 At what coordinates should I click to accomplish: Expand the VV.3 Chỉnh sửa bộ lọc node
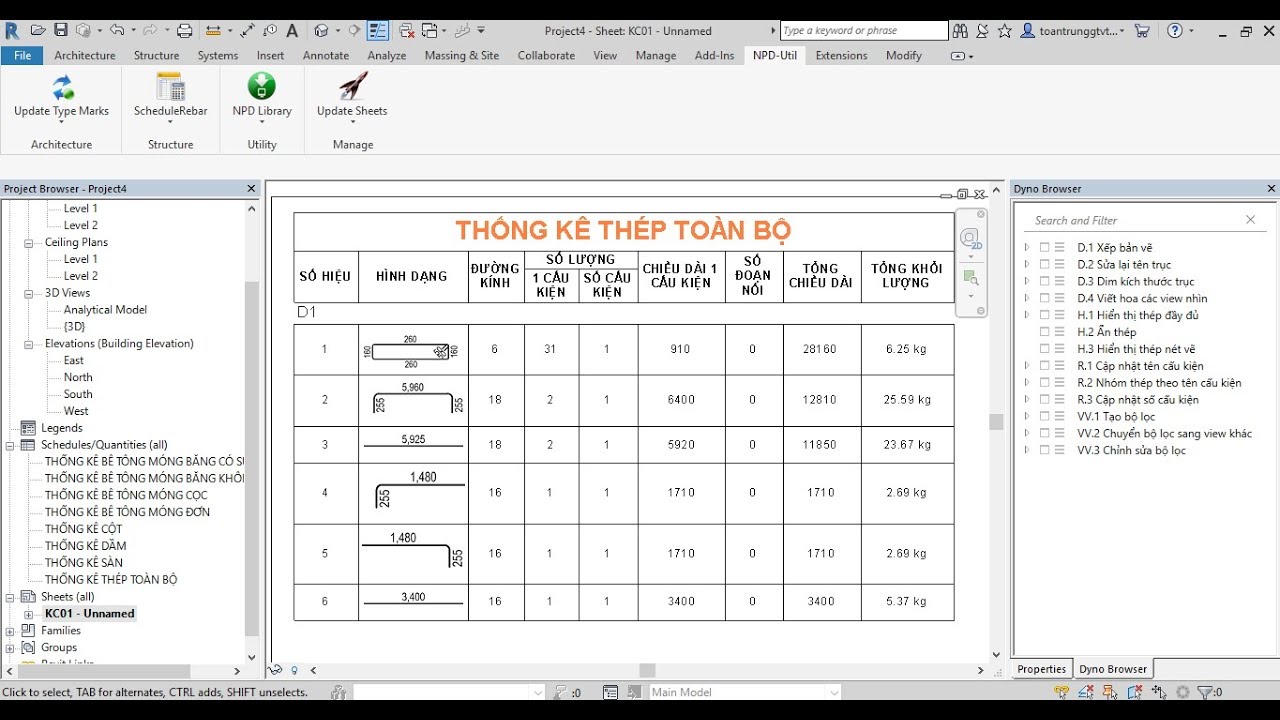coord(1026,450)
